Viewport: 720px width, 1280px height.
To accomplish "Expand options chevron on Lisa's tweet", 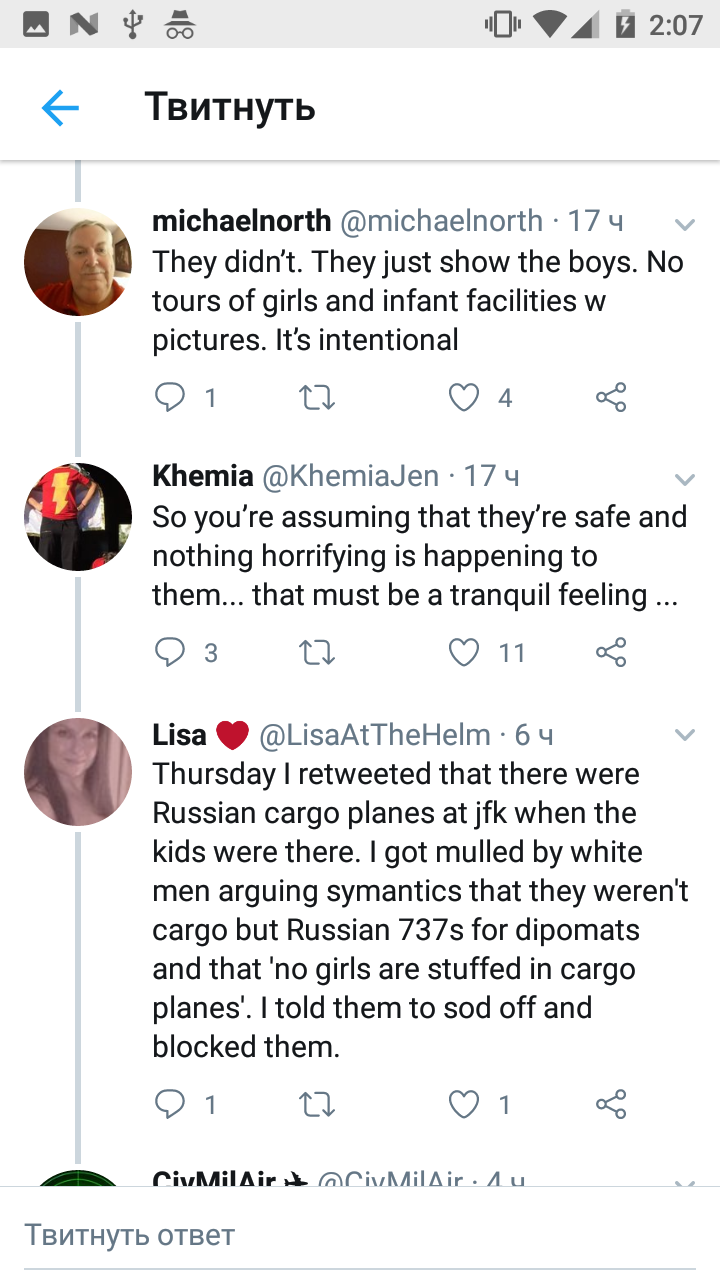I will tap(684, 735).
